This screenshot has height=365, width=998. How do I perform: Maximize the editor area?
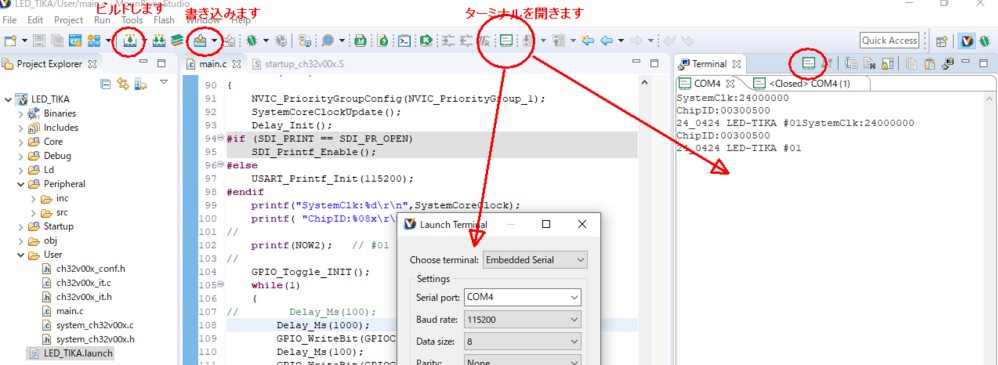(654, 63)
